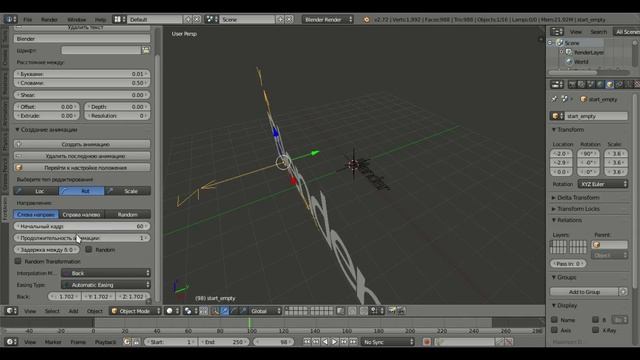Click the Удалить последнюю анимацию button
Screen dimensions: 640x360
(82, 156)
